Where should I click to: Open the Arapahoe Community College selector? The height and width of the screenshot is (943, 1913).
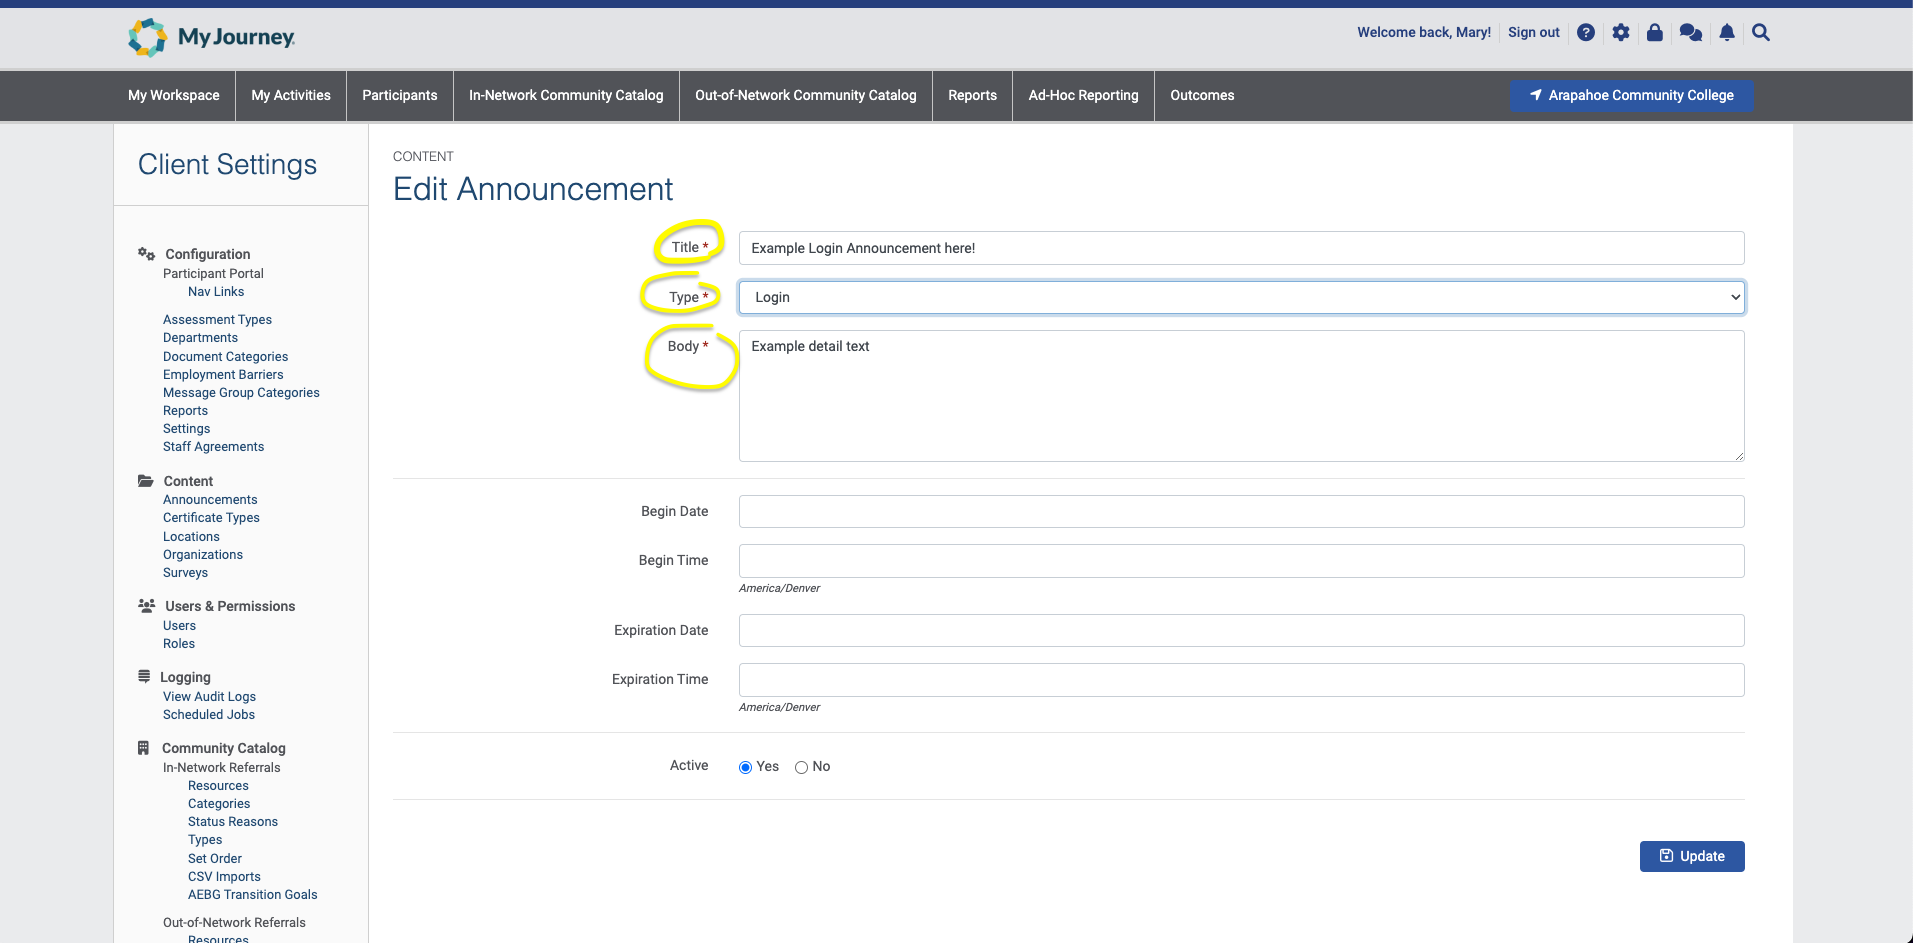(x=1631, y=95)
